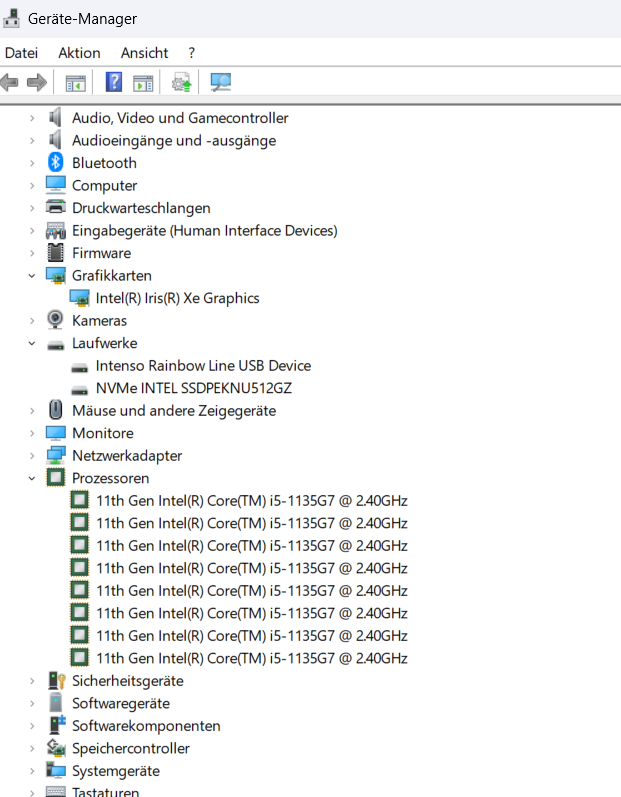Screen dimensions: 621x797
Task: Select Intenso Rainbow Line USB Device
Action: pos(203,365)
